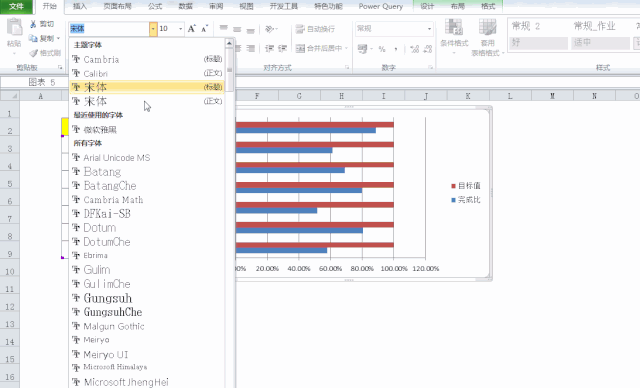Expand the orientation dropdown arrow

(277, 29)
